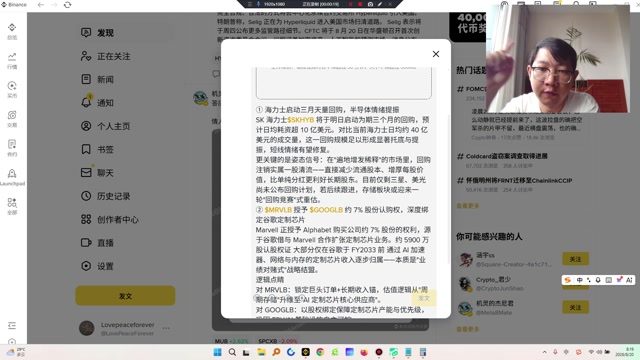Click the weather widget on taskbar
Viewport: 640px width, 360px height.
click(16, 352)
